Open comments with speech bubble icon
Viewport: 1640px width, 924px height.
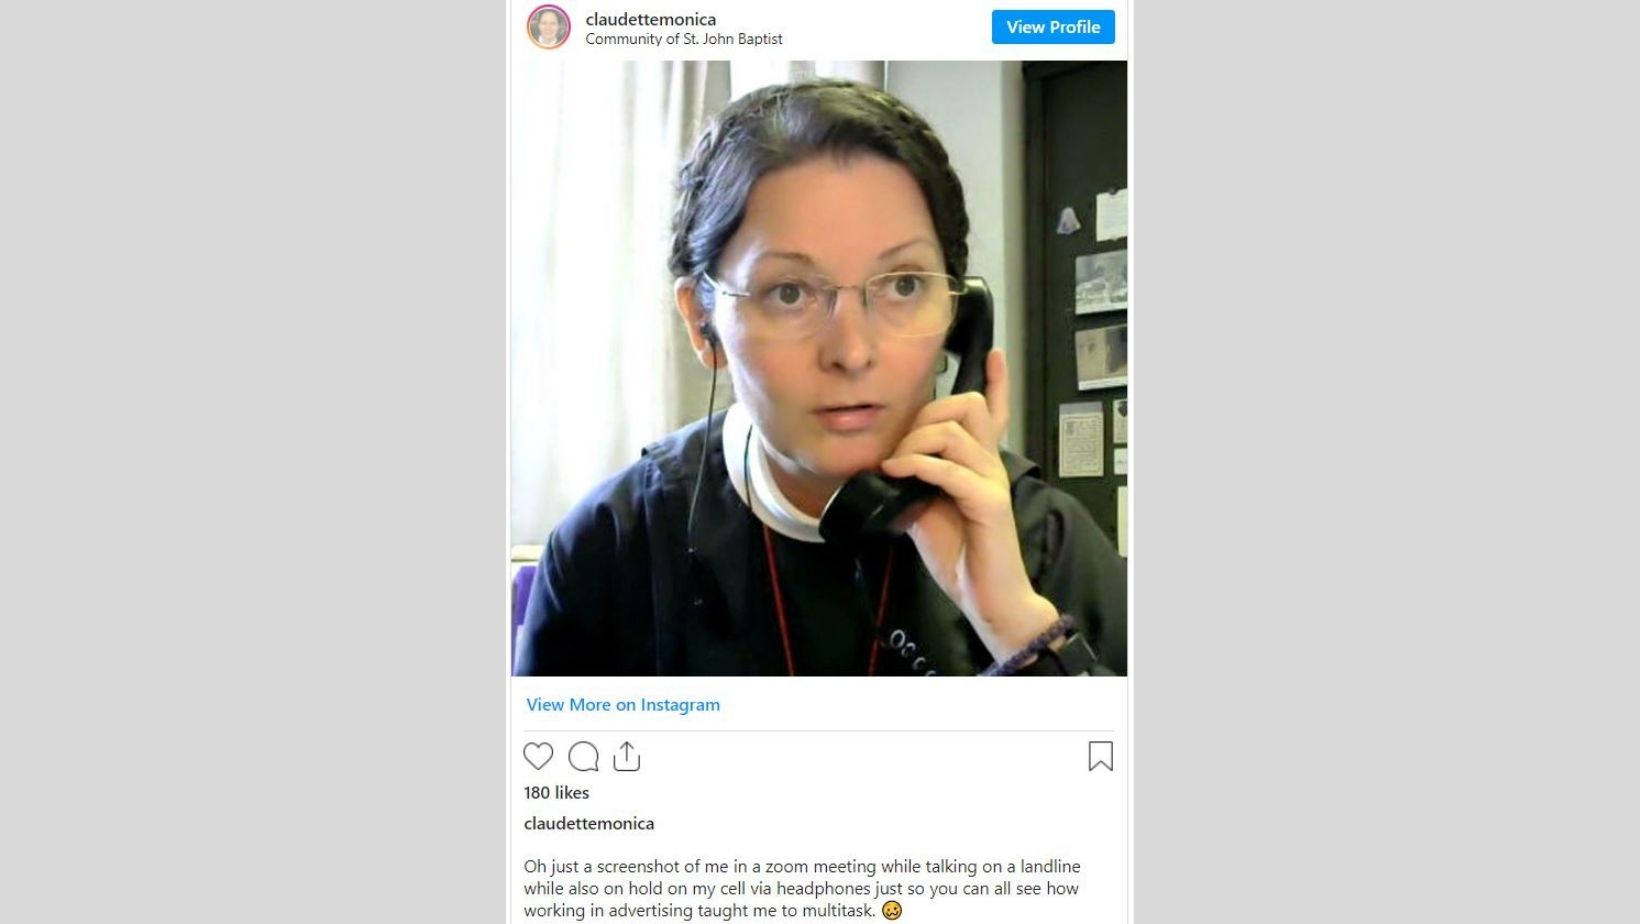click(x=583, y=757)
